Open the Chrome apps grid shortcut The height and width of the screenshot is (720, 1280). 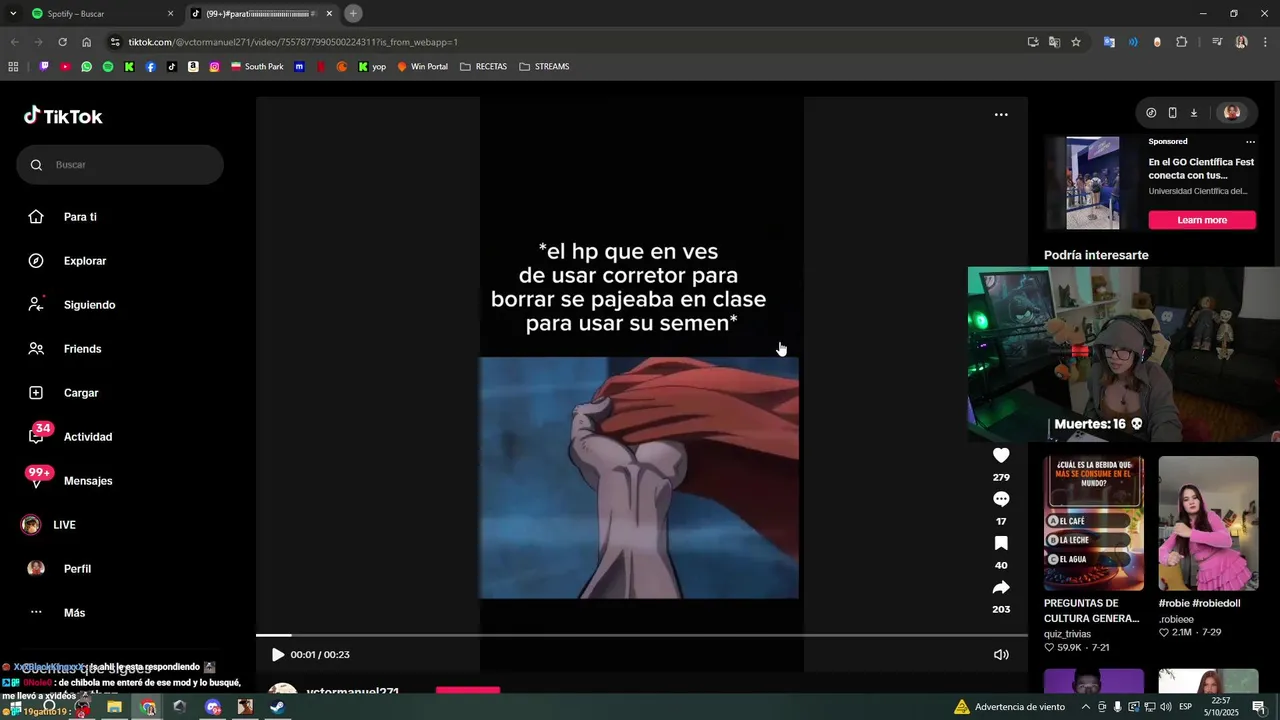click(13, 67)
